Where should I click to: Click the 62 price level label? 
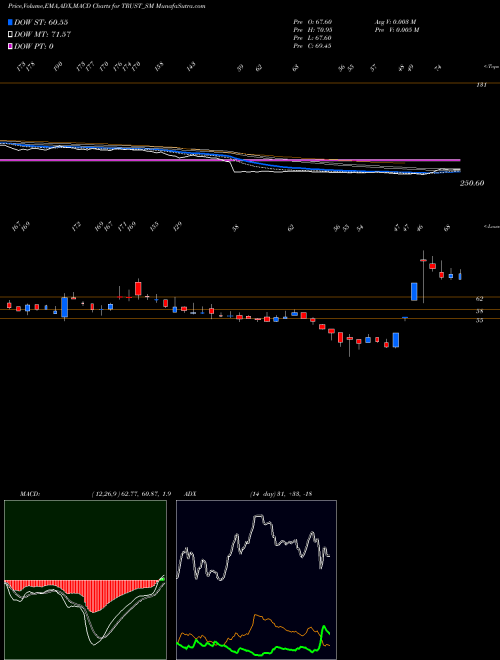point(479,299)
